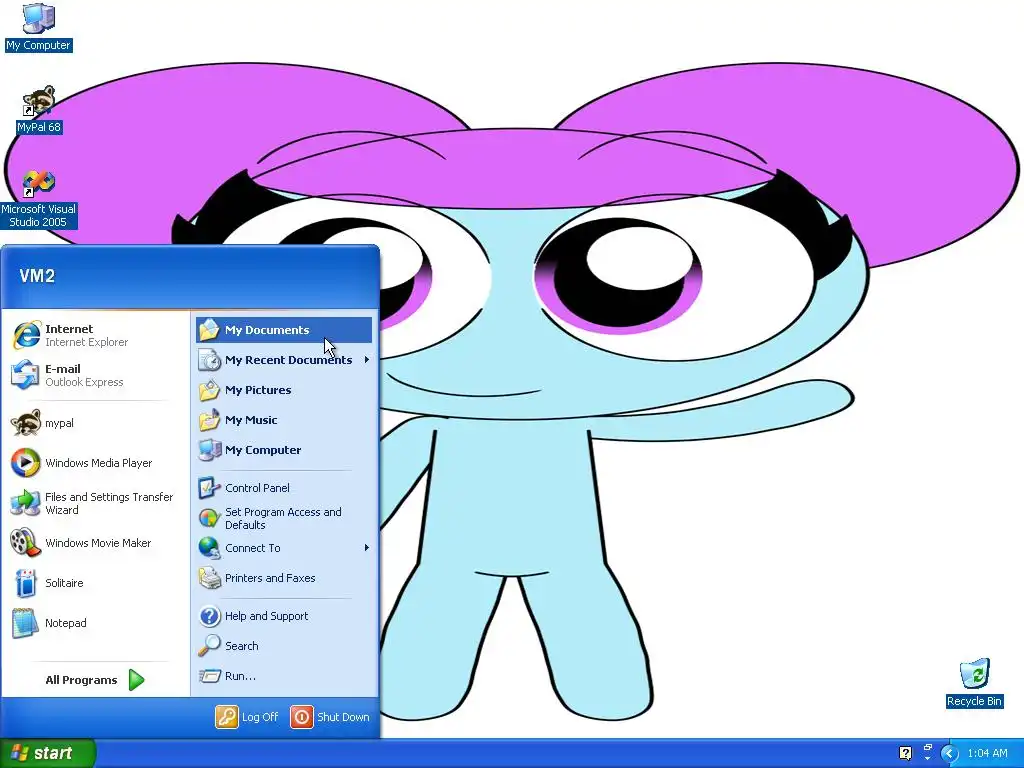Open My Music folder

pyautogui.click(x=283, y=420)
